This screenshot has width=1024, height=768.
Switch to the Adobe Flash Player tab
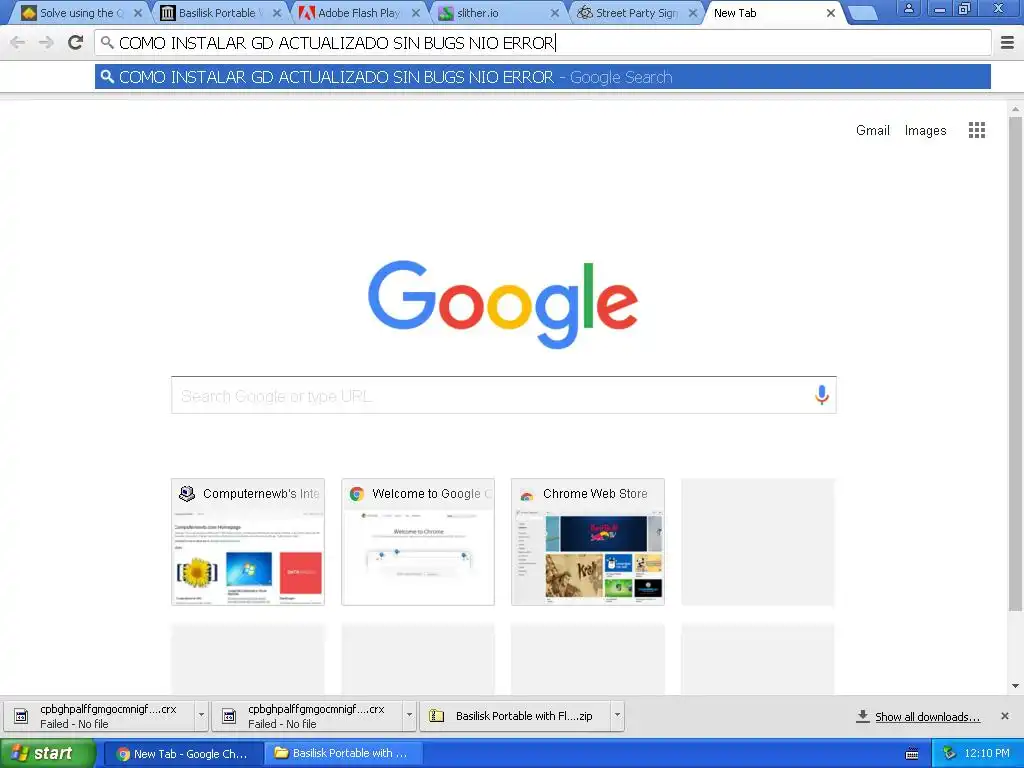tap(358, 13)
